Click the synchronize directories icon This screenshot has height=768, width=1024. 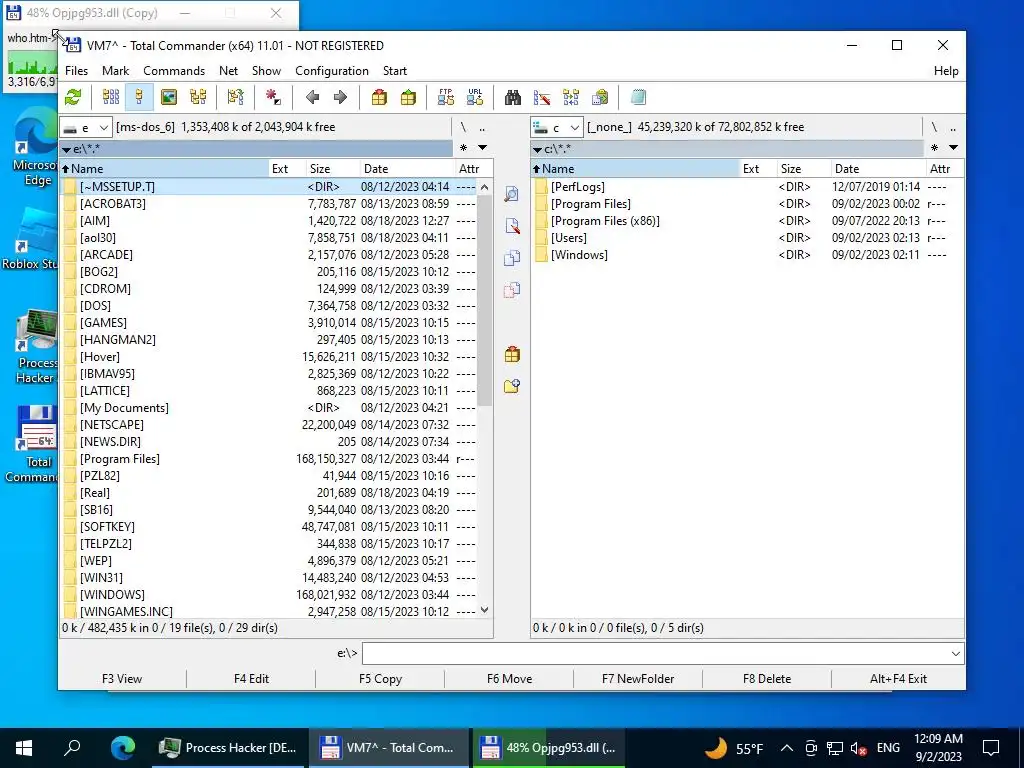[571, 97]
